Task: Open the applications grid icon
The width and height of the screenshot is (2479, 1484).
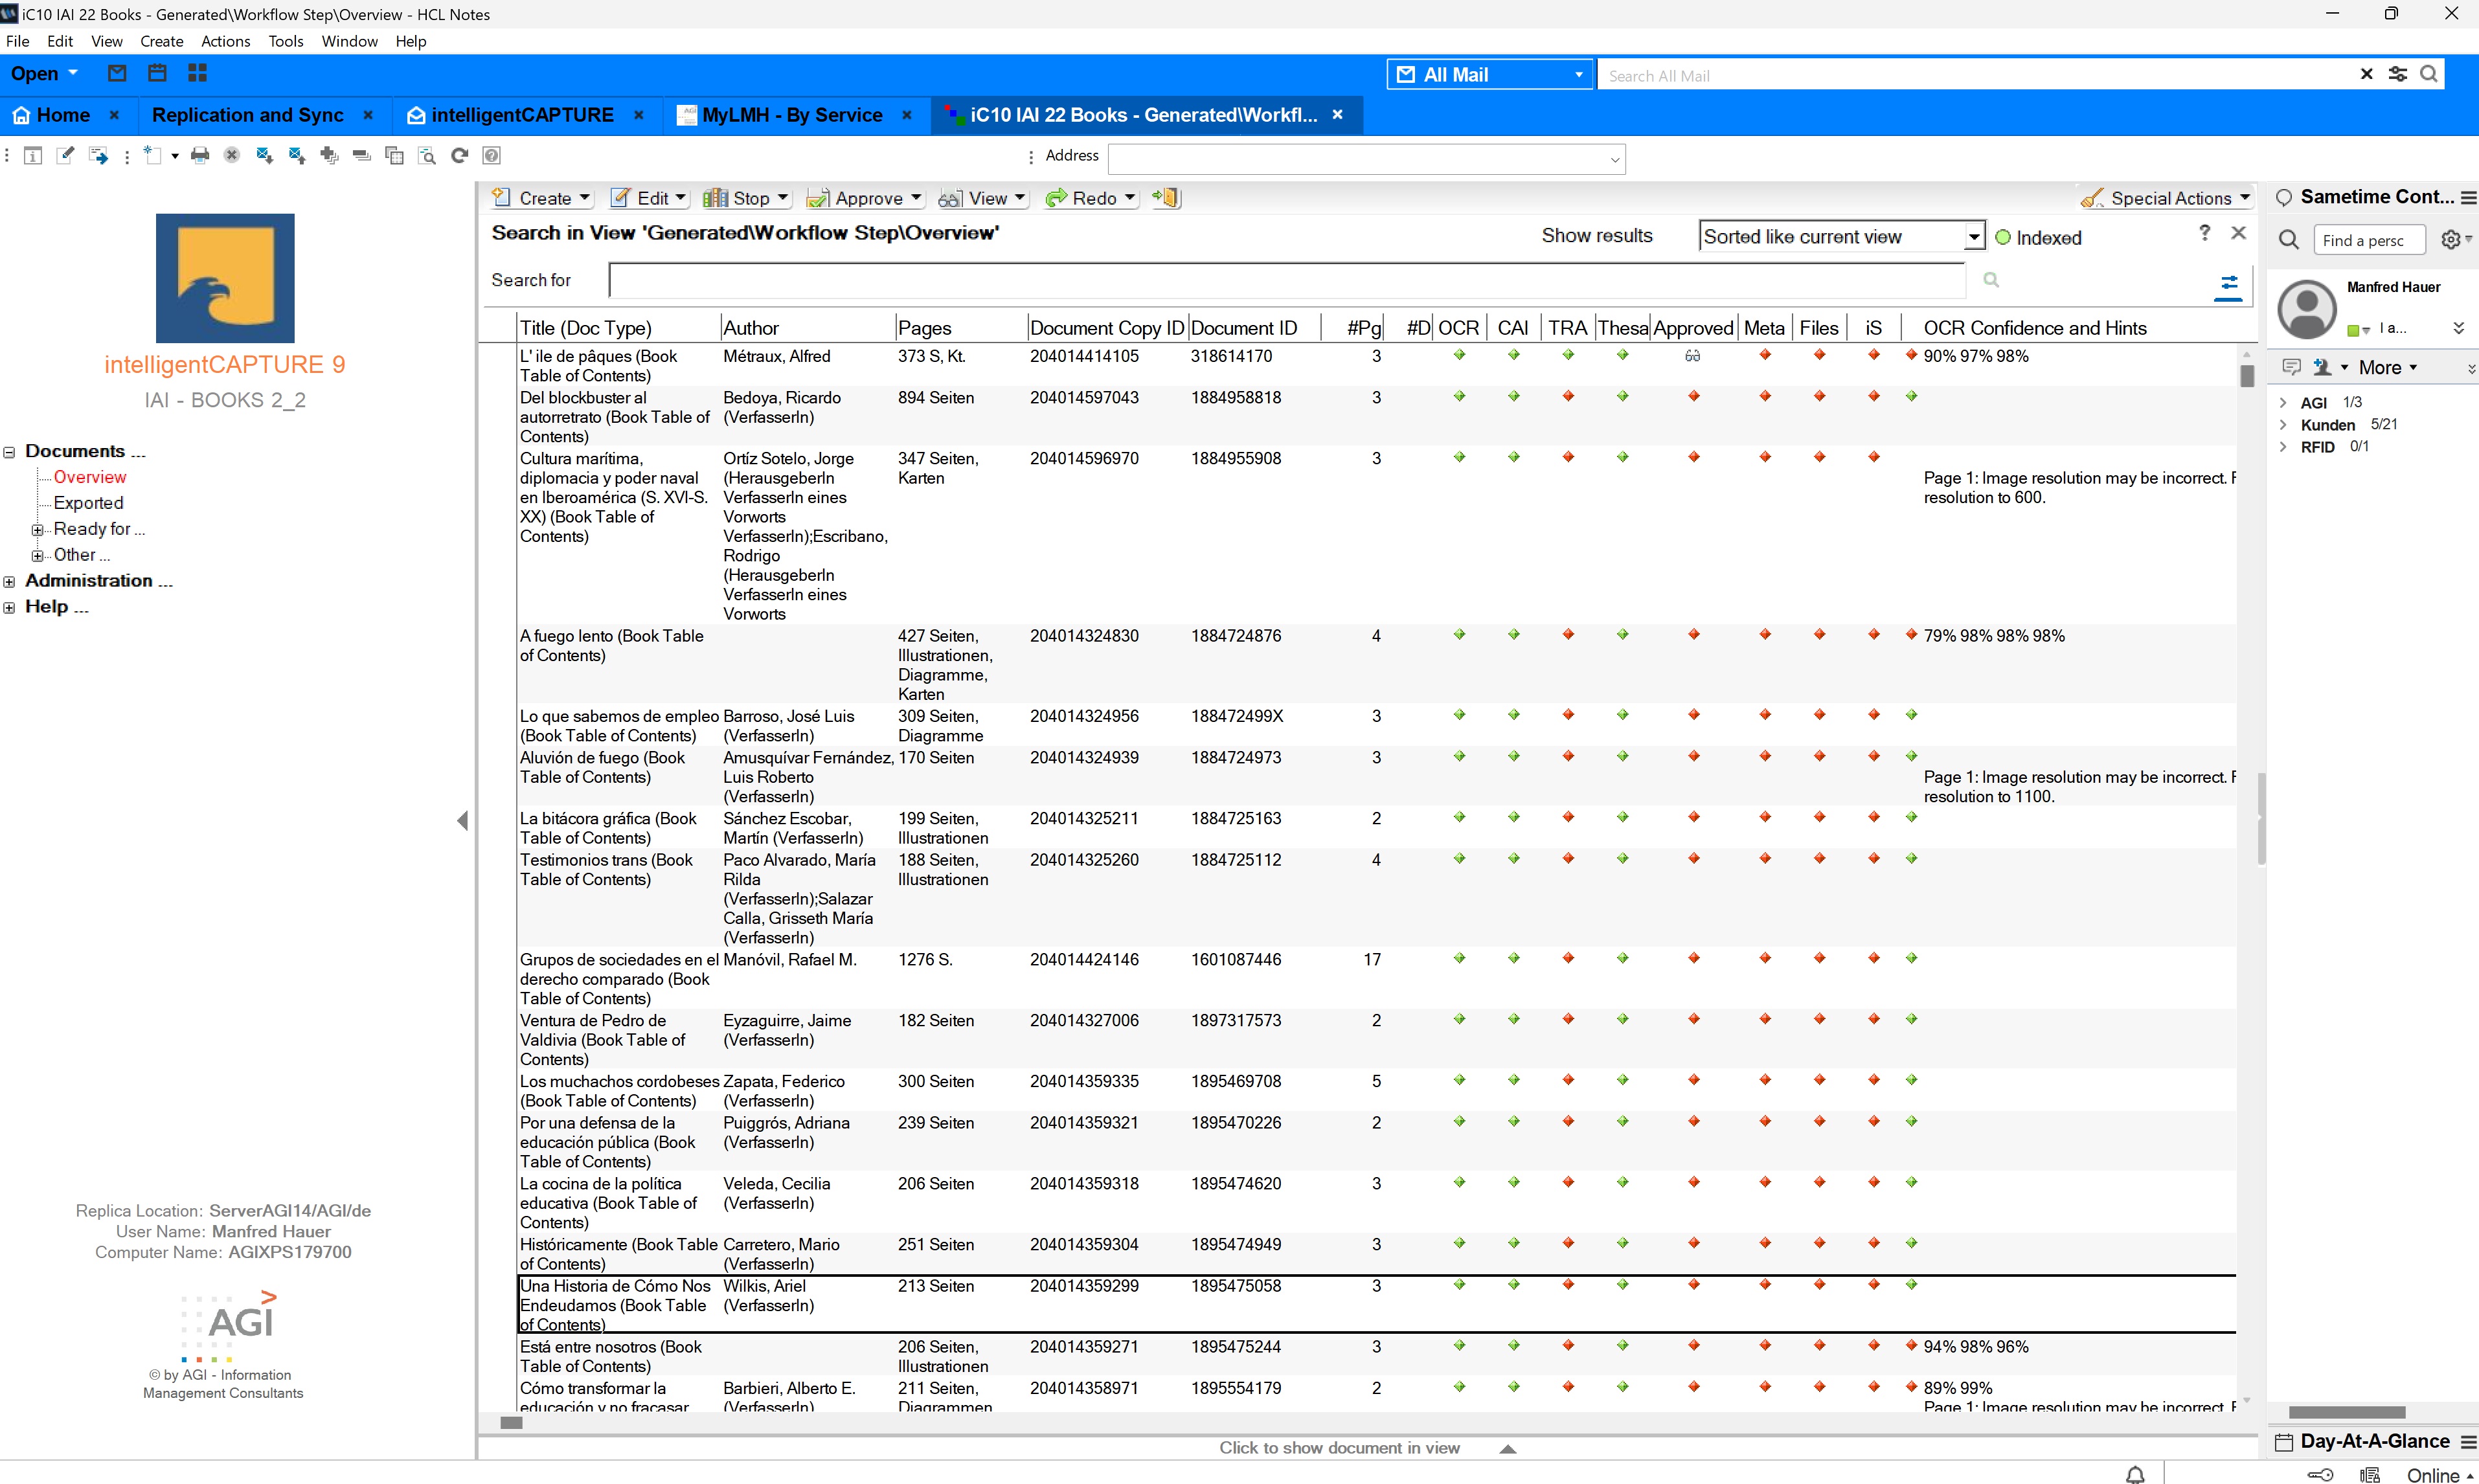Action: coord(197,73)
